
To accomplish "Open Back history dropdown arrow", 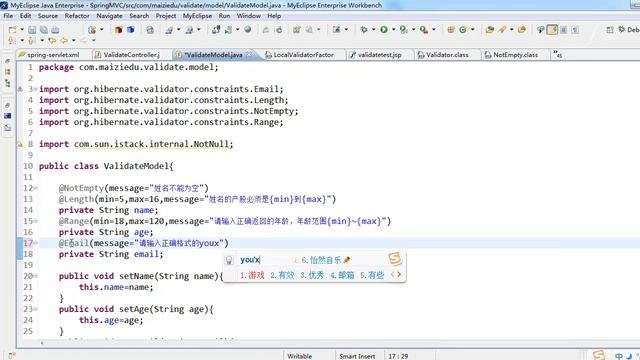I will pos(73,40).
